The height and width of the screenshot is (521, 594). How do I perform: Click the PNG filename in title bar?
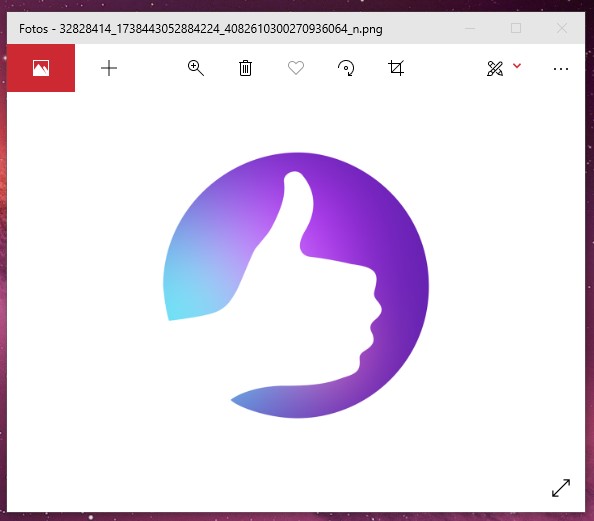click(x=221, y=29)
